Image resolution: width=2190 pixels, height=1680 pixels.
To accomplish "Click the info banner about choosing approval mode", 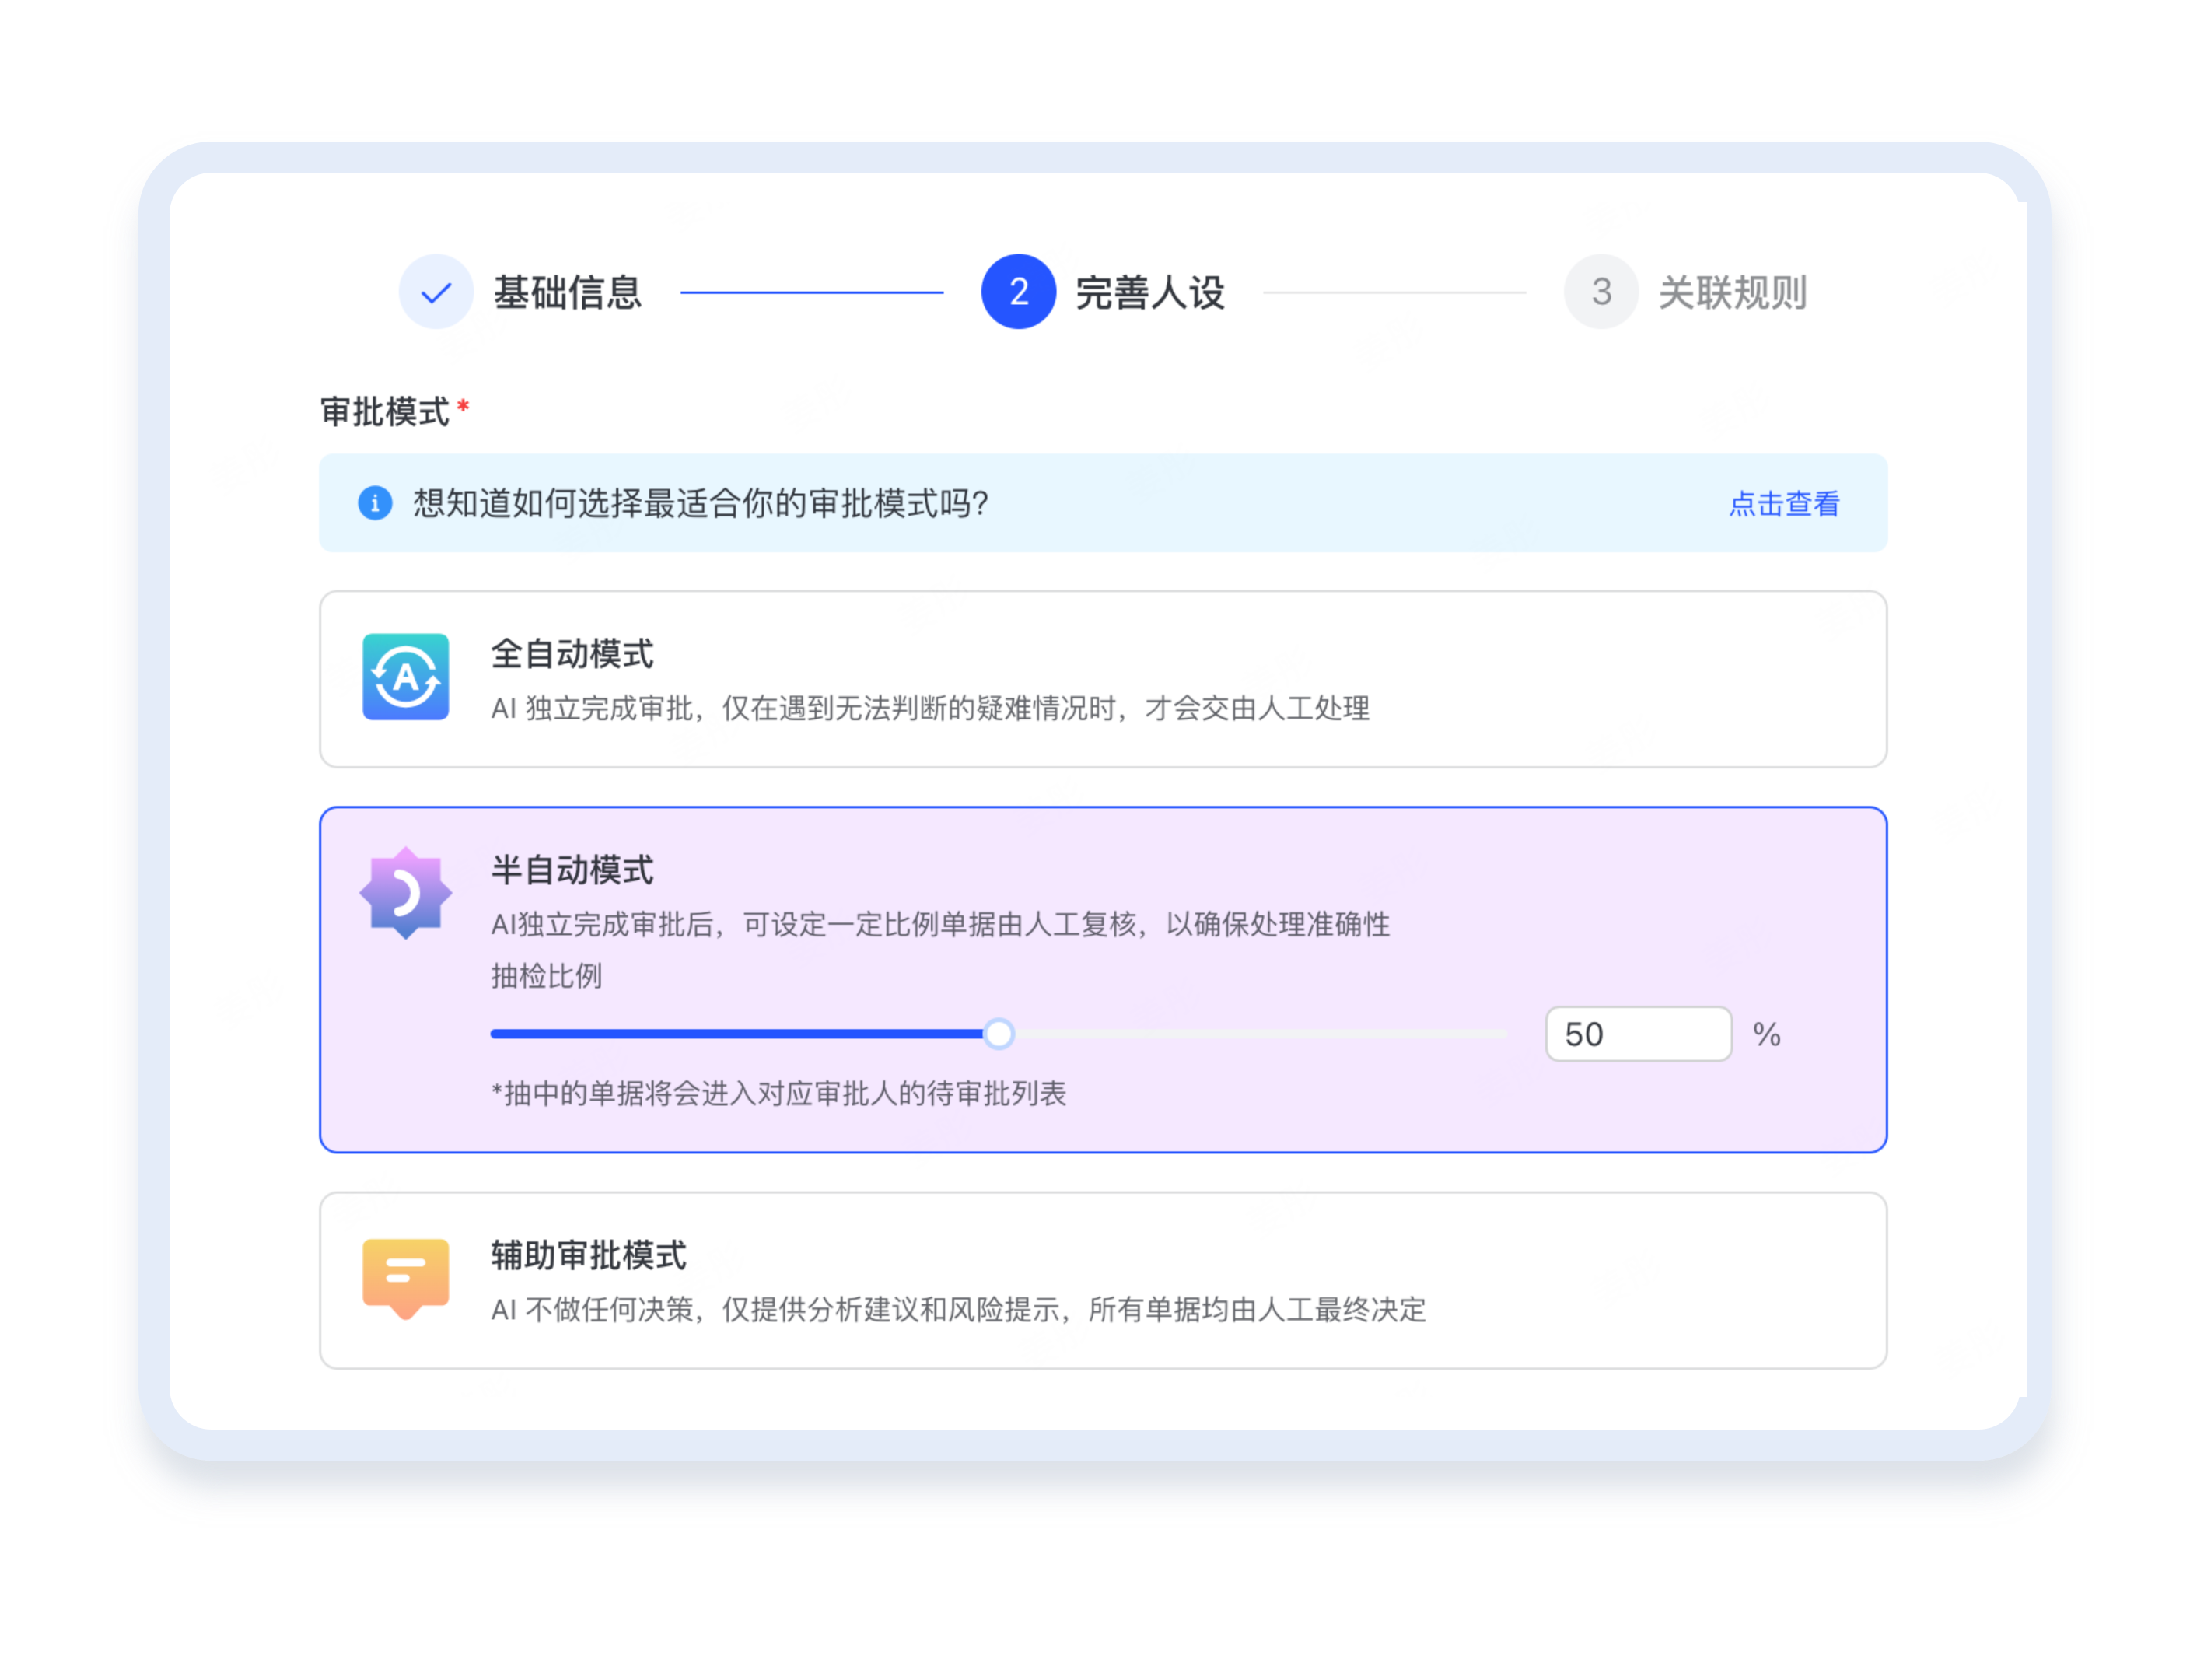I will [x=700, y=503].
